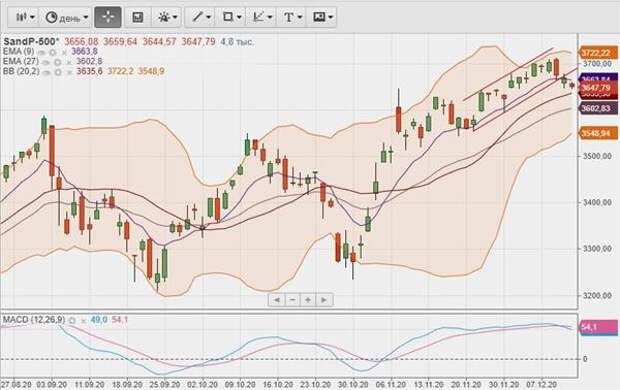Open the line drawing tool dropdown
The height and width of the screenshot is (390, 620).
coord(201,17)
